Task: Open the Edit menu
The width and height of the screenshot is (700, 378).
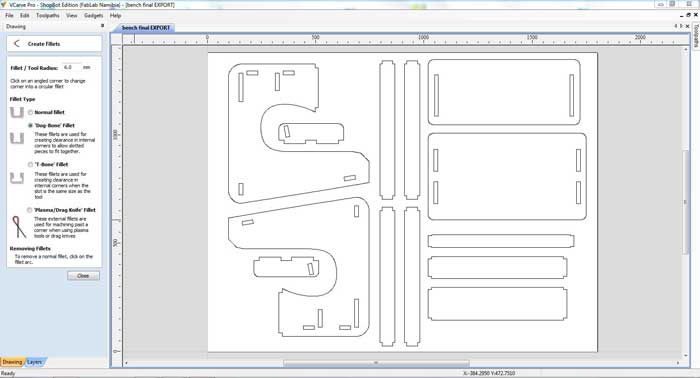Action: (x=25, y=15)
